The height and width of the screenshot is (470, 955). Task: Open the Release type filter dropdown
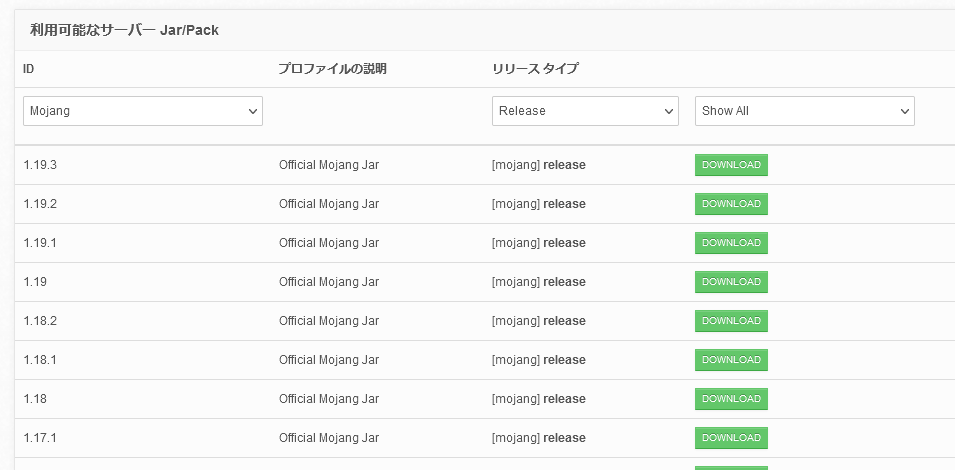[x=585, y=111]
